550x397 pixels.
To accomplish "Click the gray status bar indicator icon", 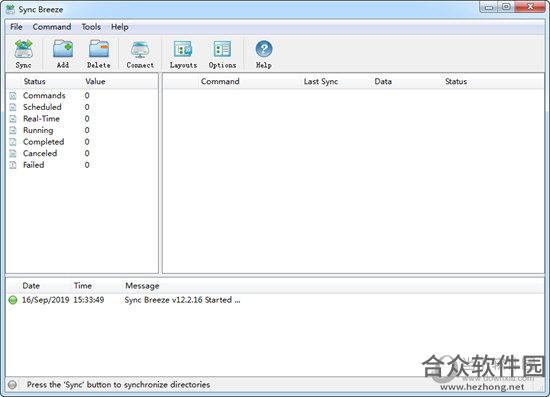I will pos(12,385).
